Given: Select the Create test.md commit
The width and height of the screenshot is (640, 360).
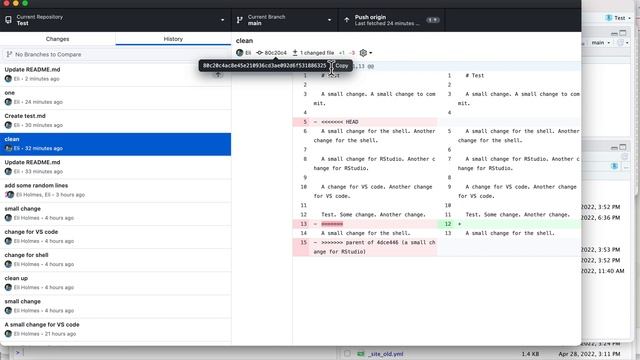Looking at the screenshot, I should point(116,121).
